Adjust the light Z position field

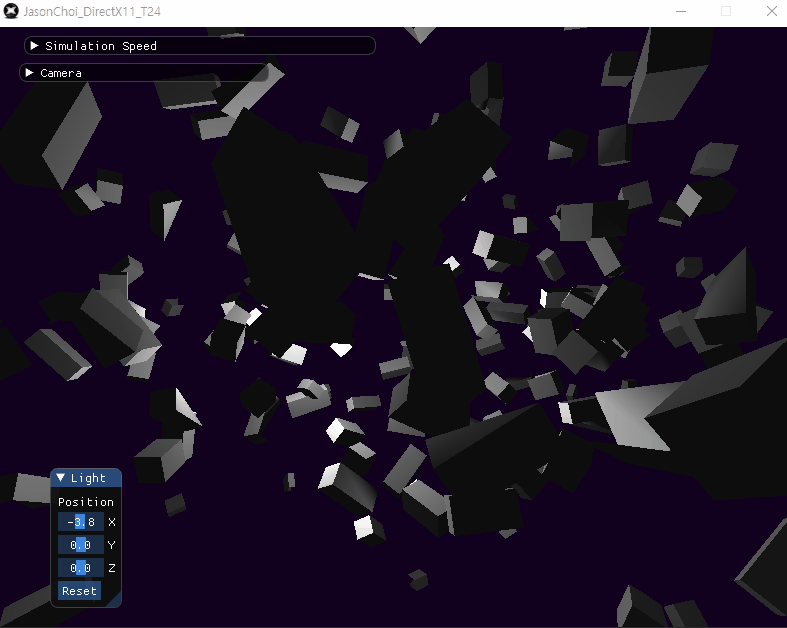point(81,568)
